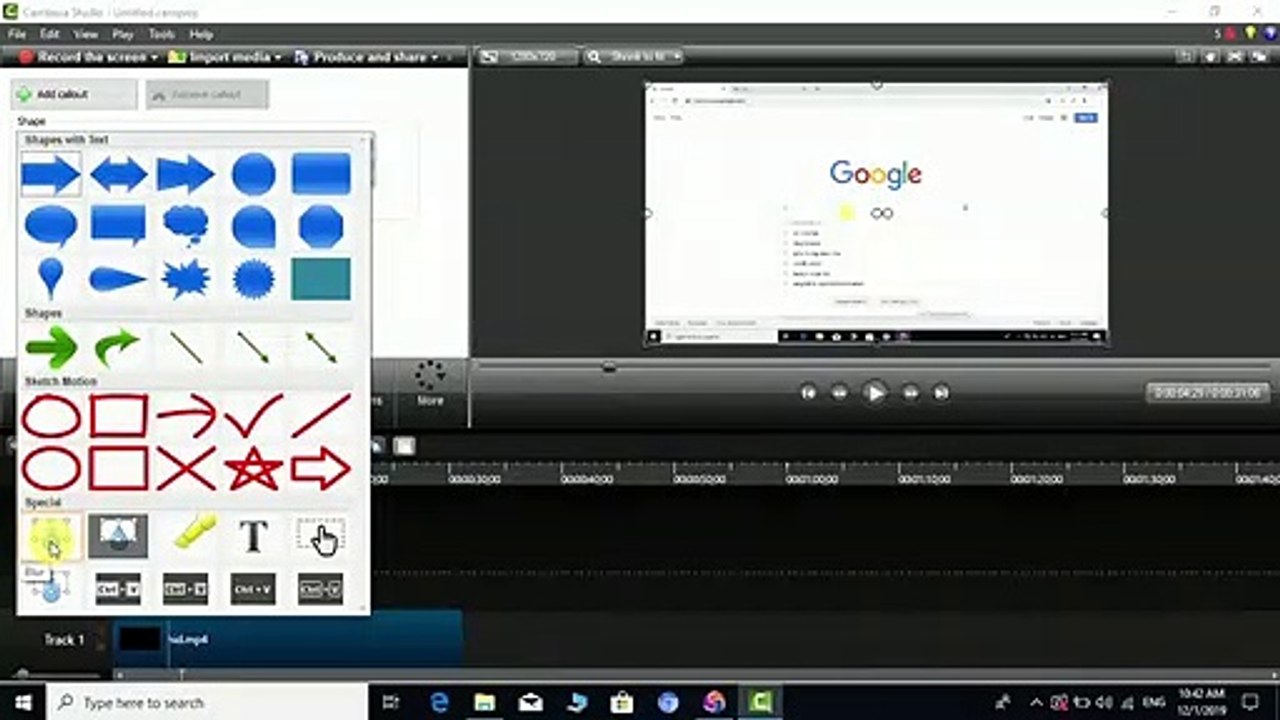Click the timeline zoom slider handle
Viewport: 1280px width, 720px height.
point(23,673)
